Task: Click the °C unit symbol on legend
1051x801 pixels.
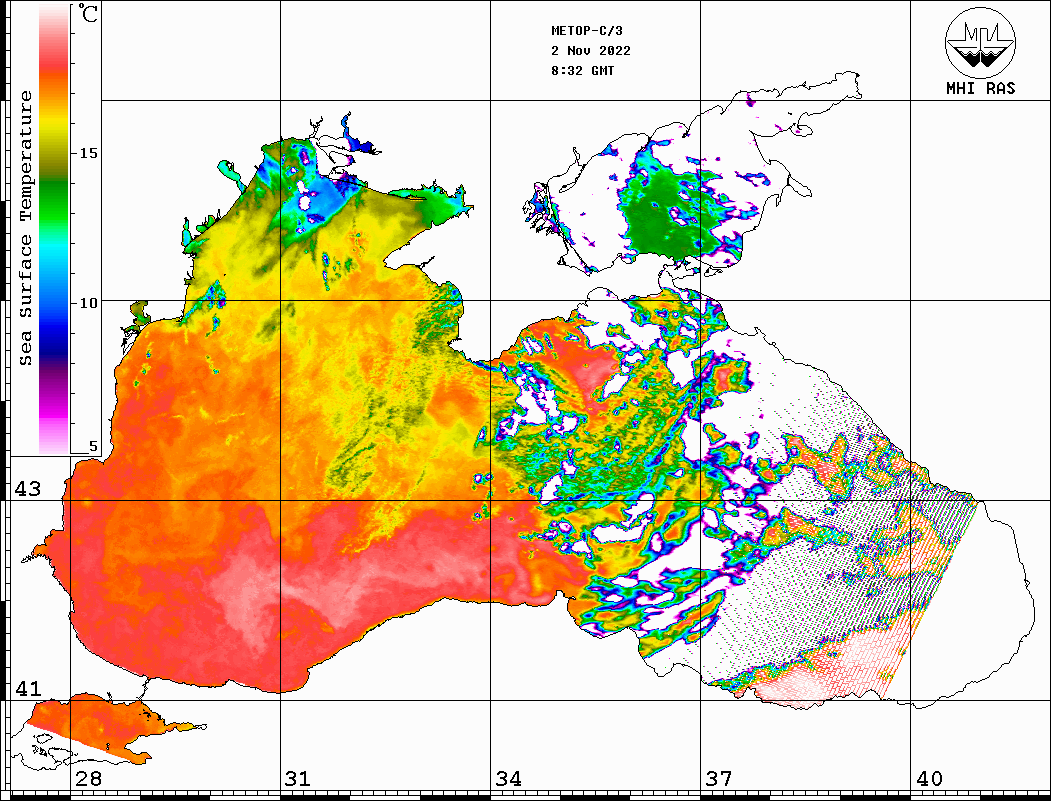Action: pos(89,16)
